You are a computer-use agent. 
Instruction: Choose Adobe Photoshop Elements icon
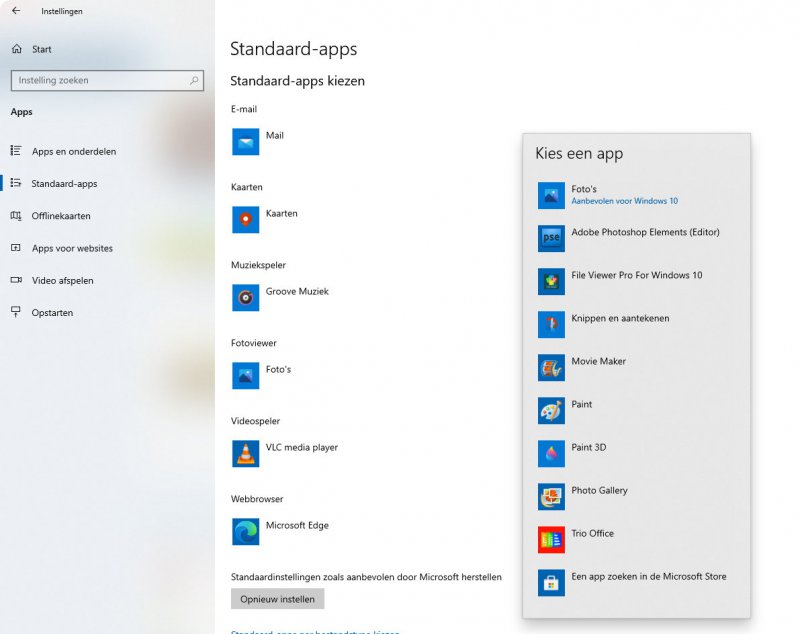[551, 238]
